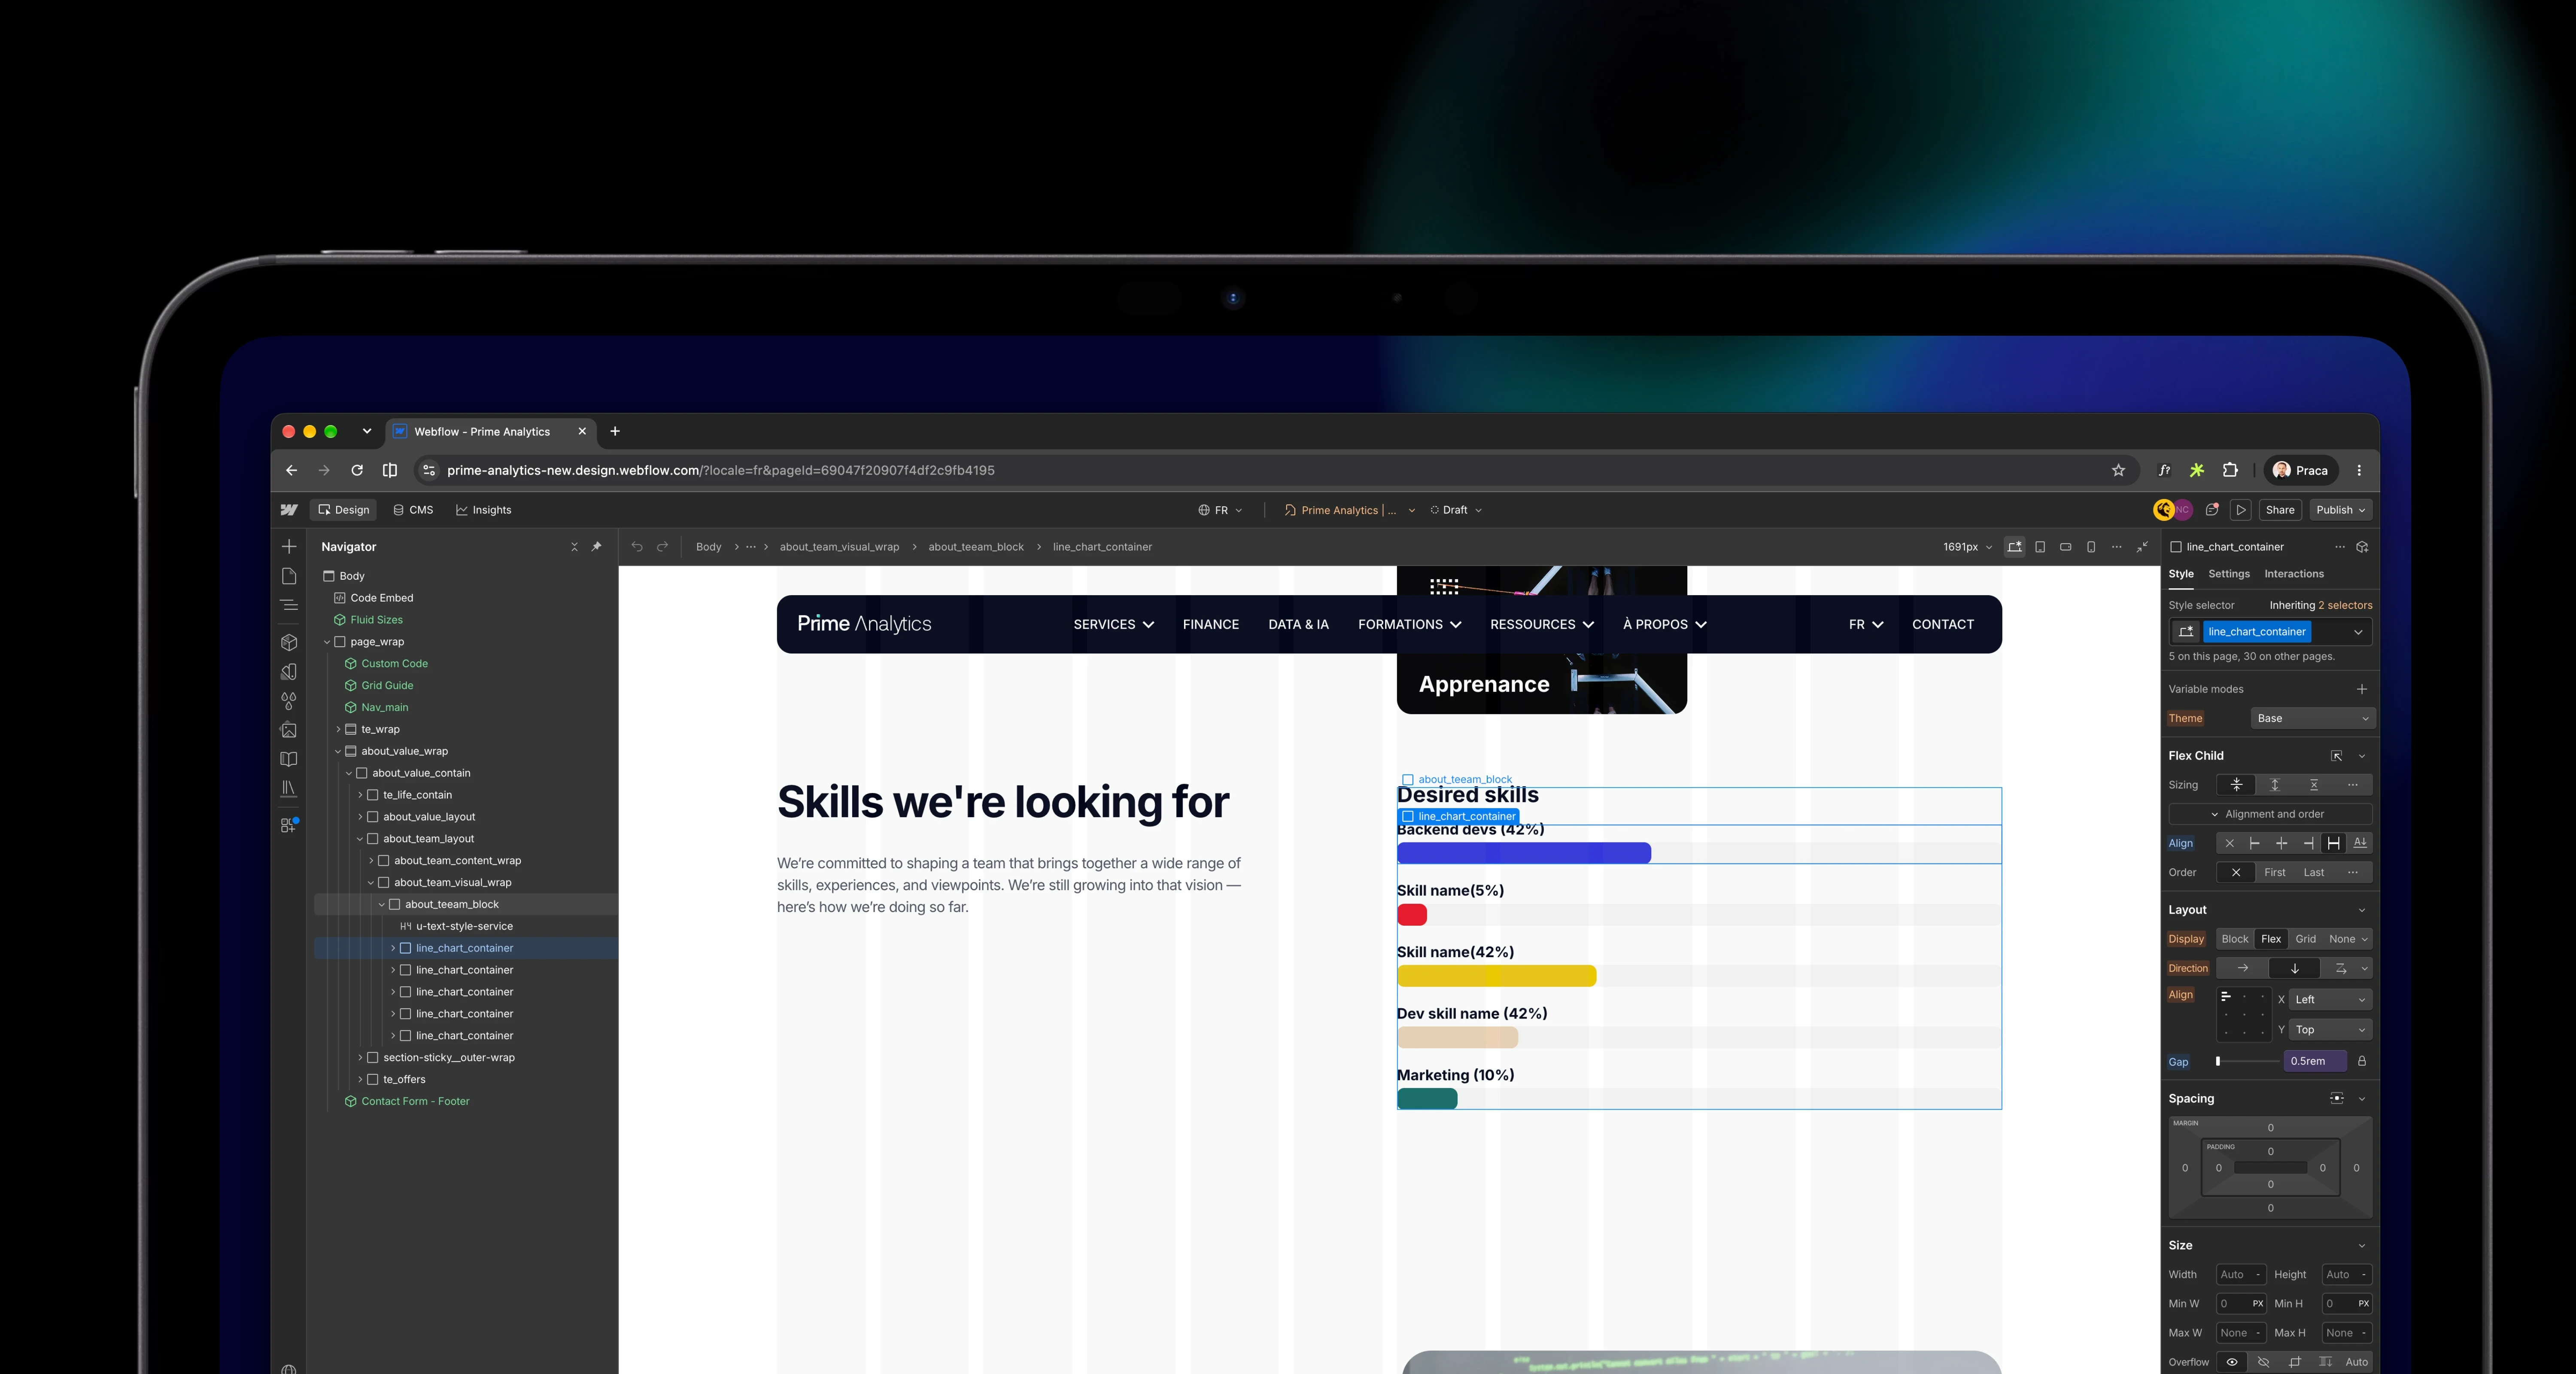Open the Insights mode

[484, 510]
